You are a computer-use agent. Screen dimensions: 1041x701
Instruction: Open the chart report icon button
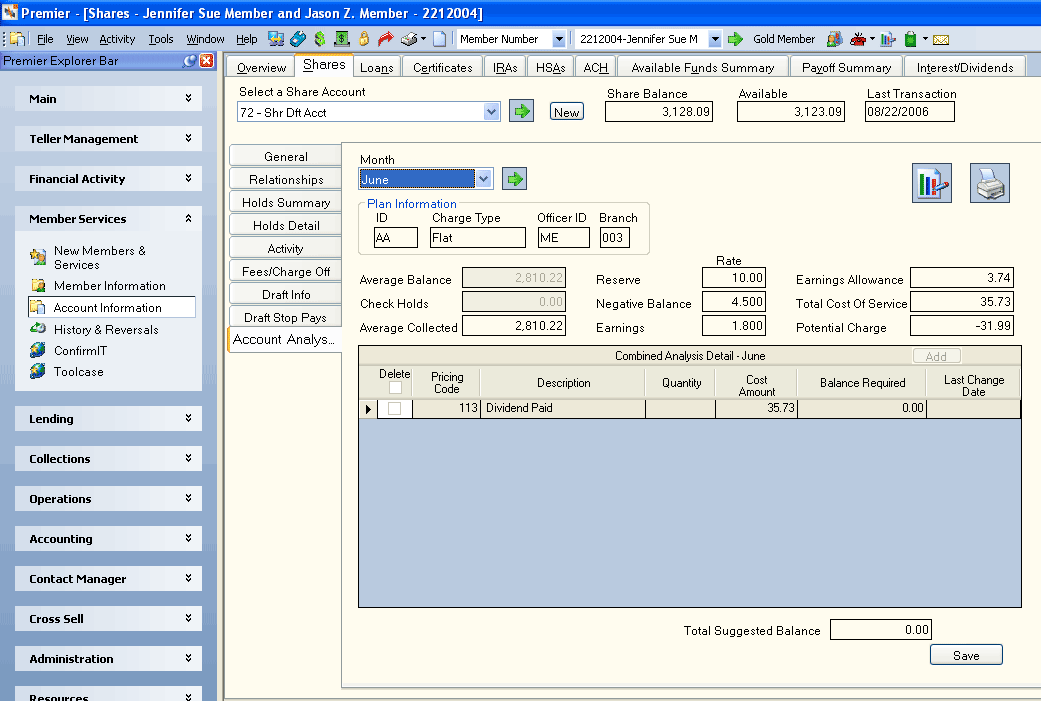(931, 183)
